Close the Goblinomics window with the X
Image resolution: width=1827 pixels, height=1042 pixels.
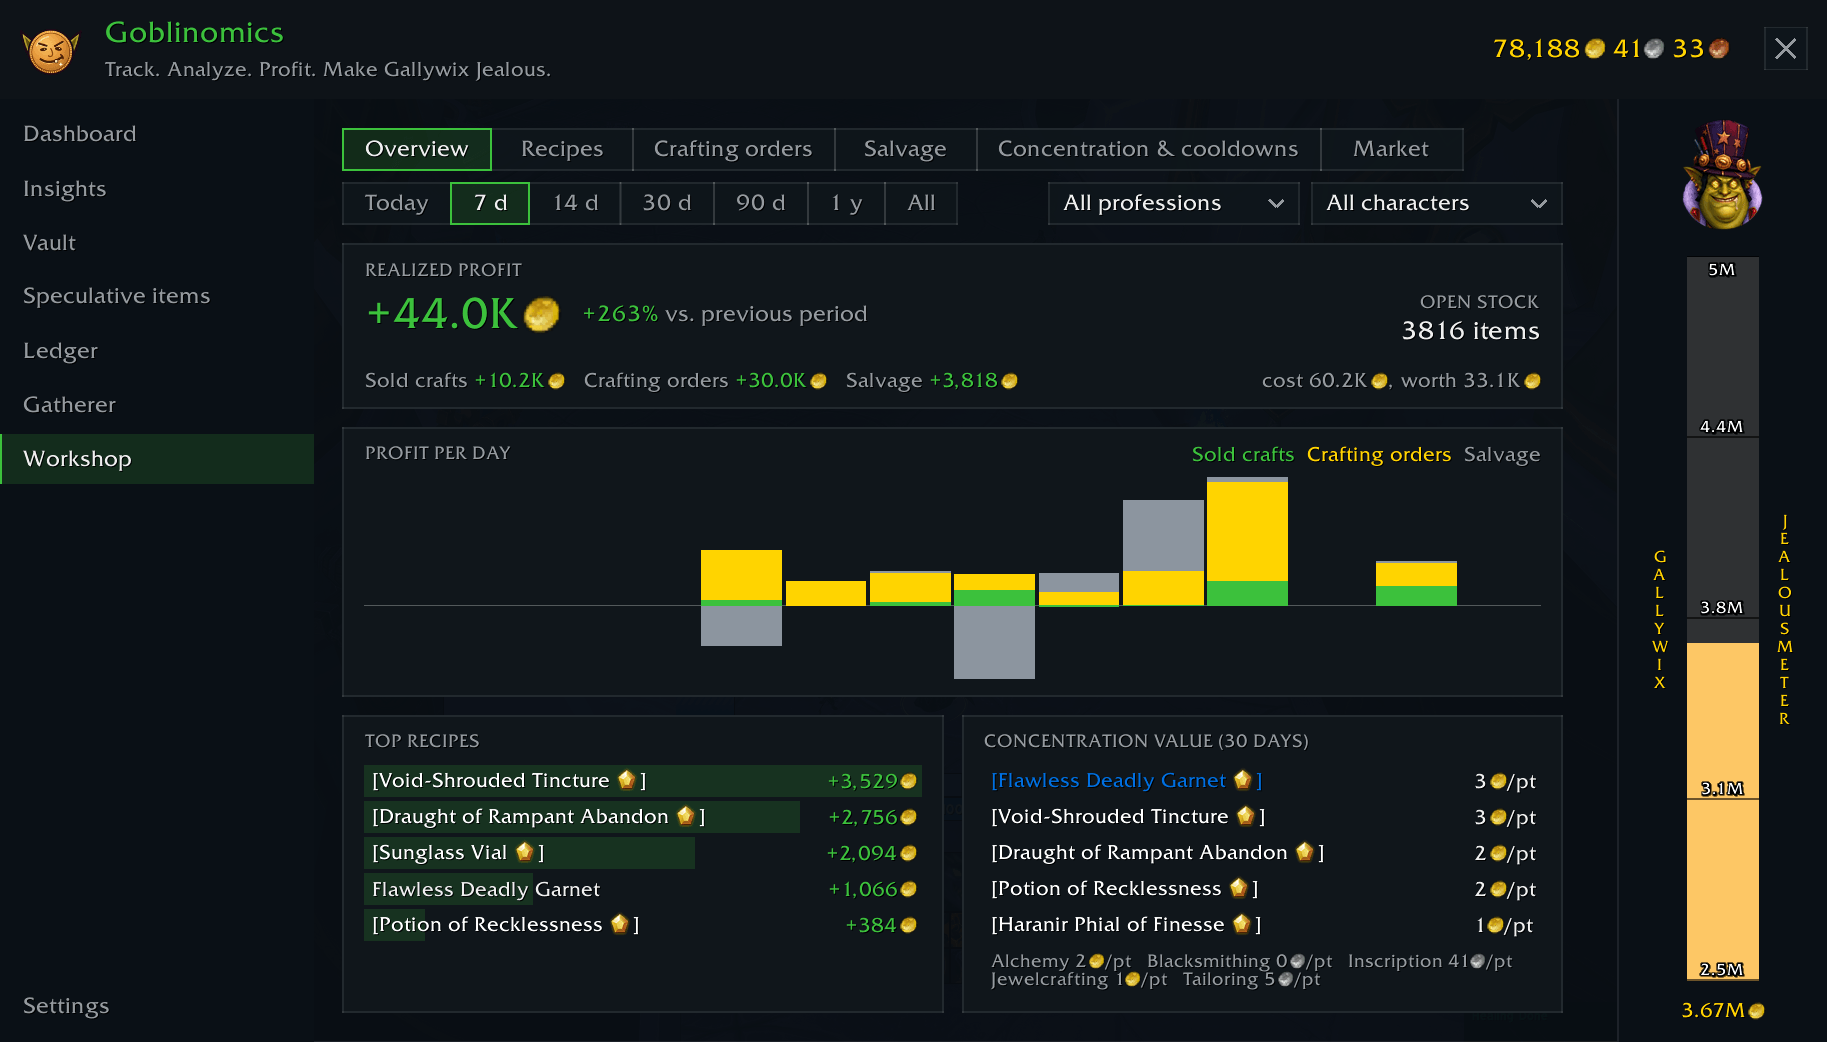coord(1785,48)
